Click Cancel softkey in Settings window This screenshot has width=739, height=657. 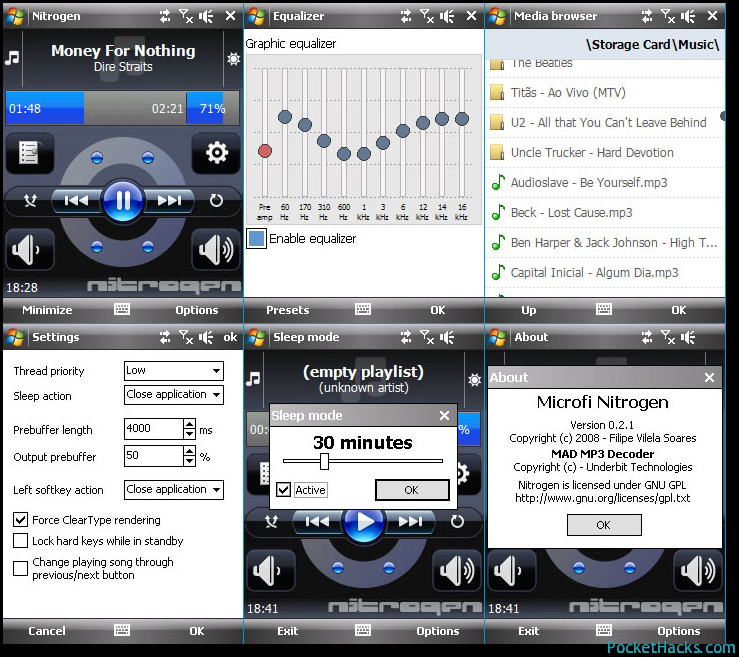pos(47,631)
